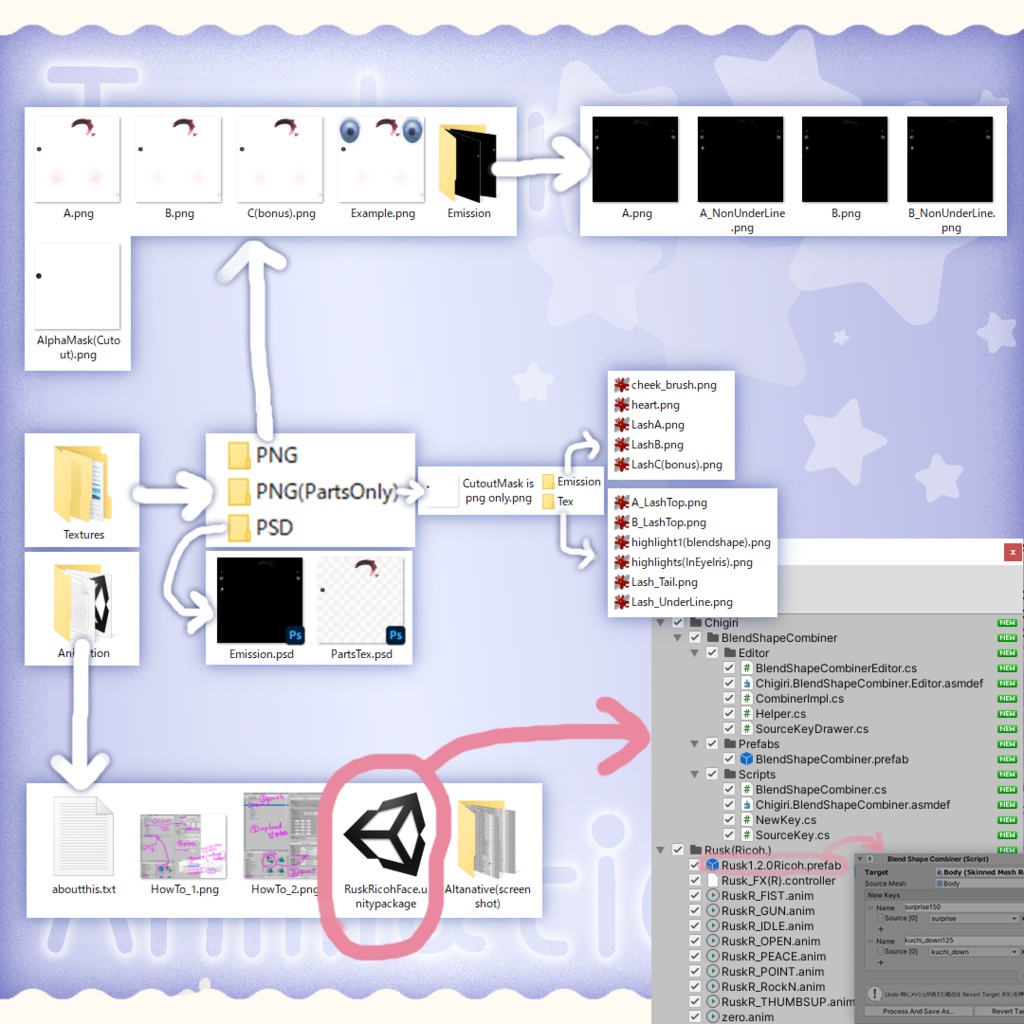
Task: Select heart.png file icon
Action: click(622, 405)
